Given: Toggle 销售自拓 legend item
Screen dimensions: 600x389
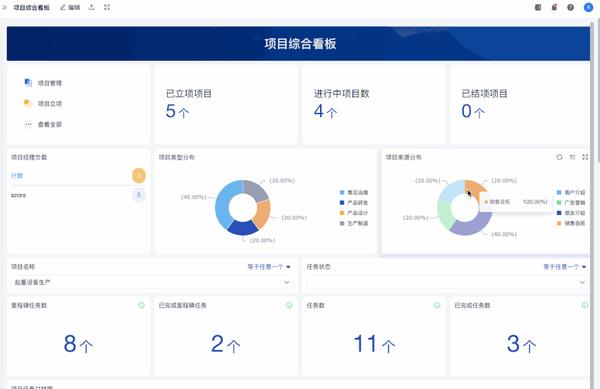Looking at the screenshot, I should pos(571,223).
